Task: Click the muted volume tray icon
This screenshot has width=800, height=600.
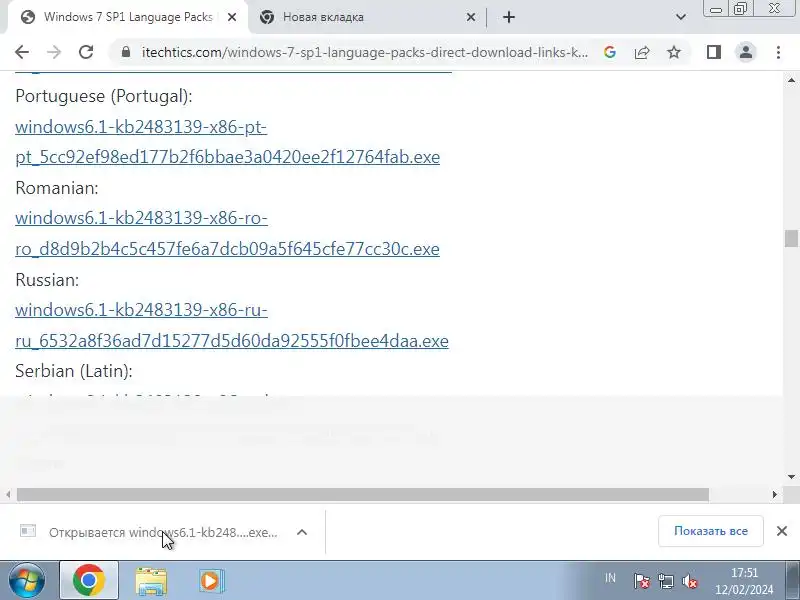Action: tap(690, 581)
